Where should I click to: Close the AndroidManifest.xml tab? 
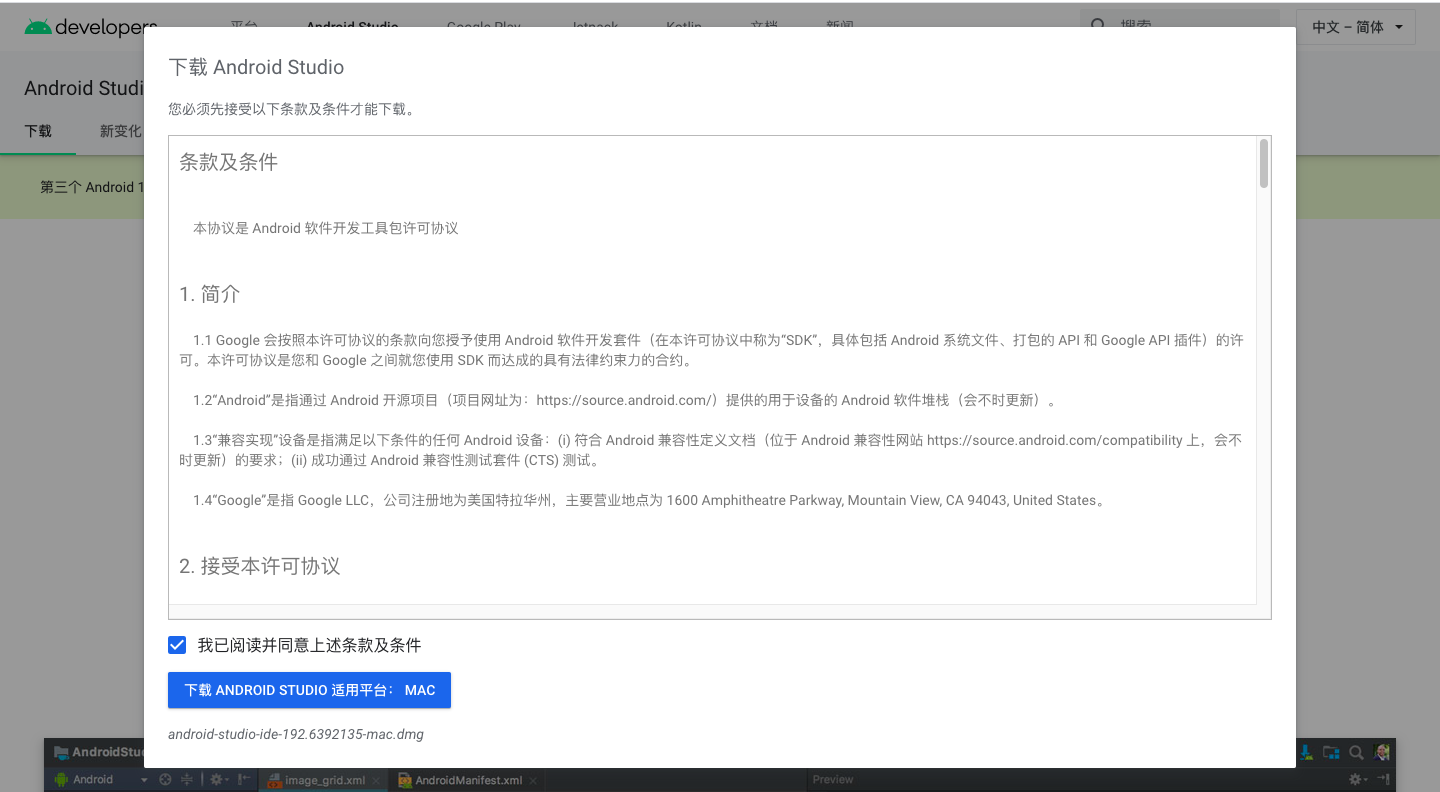pos(533,781)
